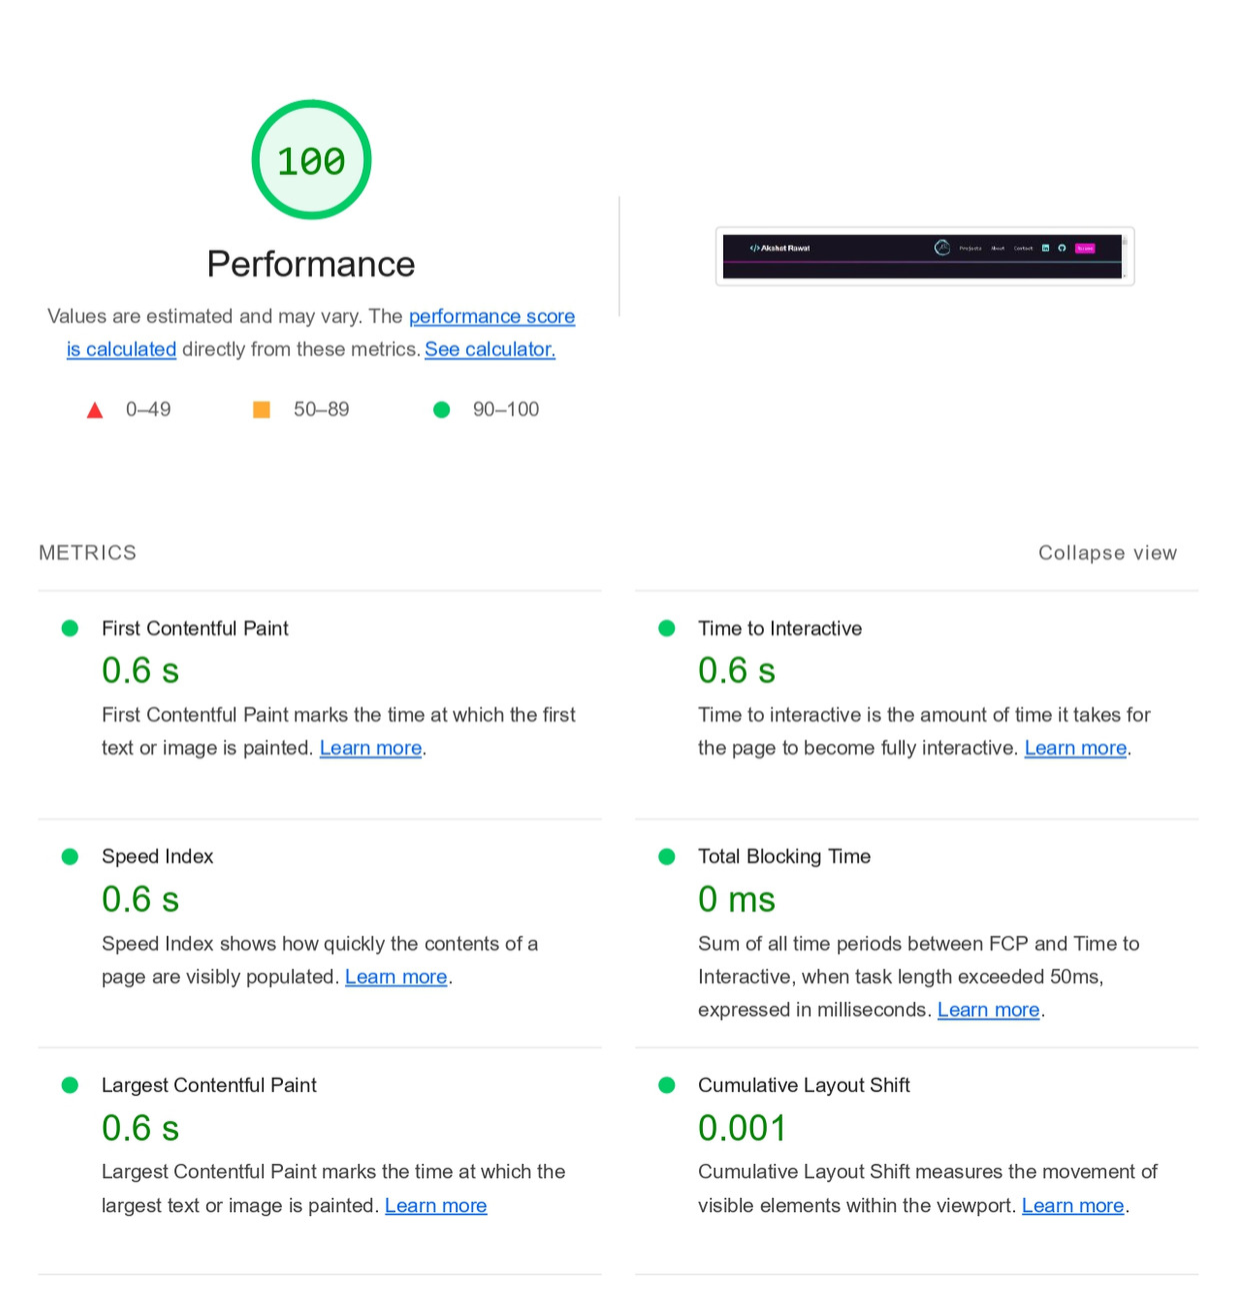Viewport: 1236px width, 1300px height.
Task: Click the pink Resume button in the preview
Action: 1085,247
